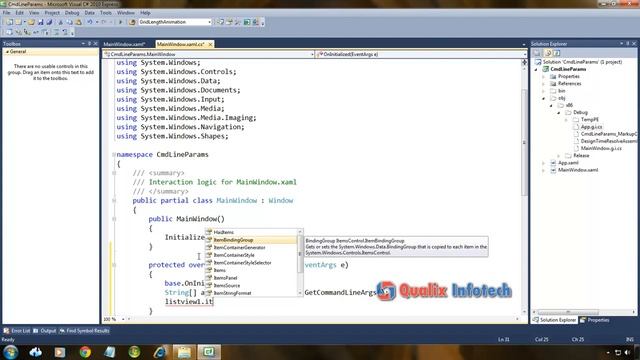Open the Debug menu
The image size is (640, 360).
click(x=72, y=13)
